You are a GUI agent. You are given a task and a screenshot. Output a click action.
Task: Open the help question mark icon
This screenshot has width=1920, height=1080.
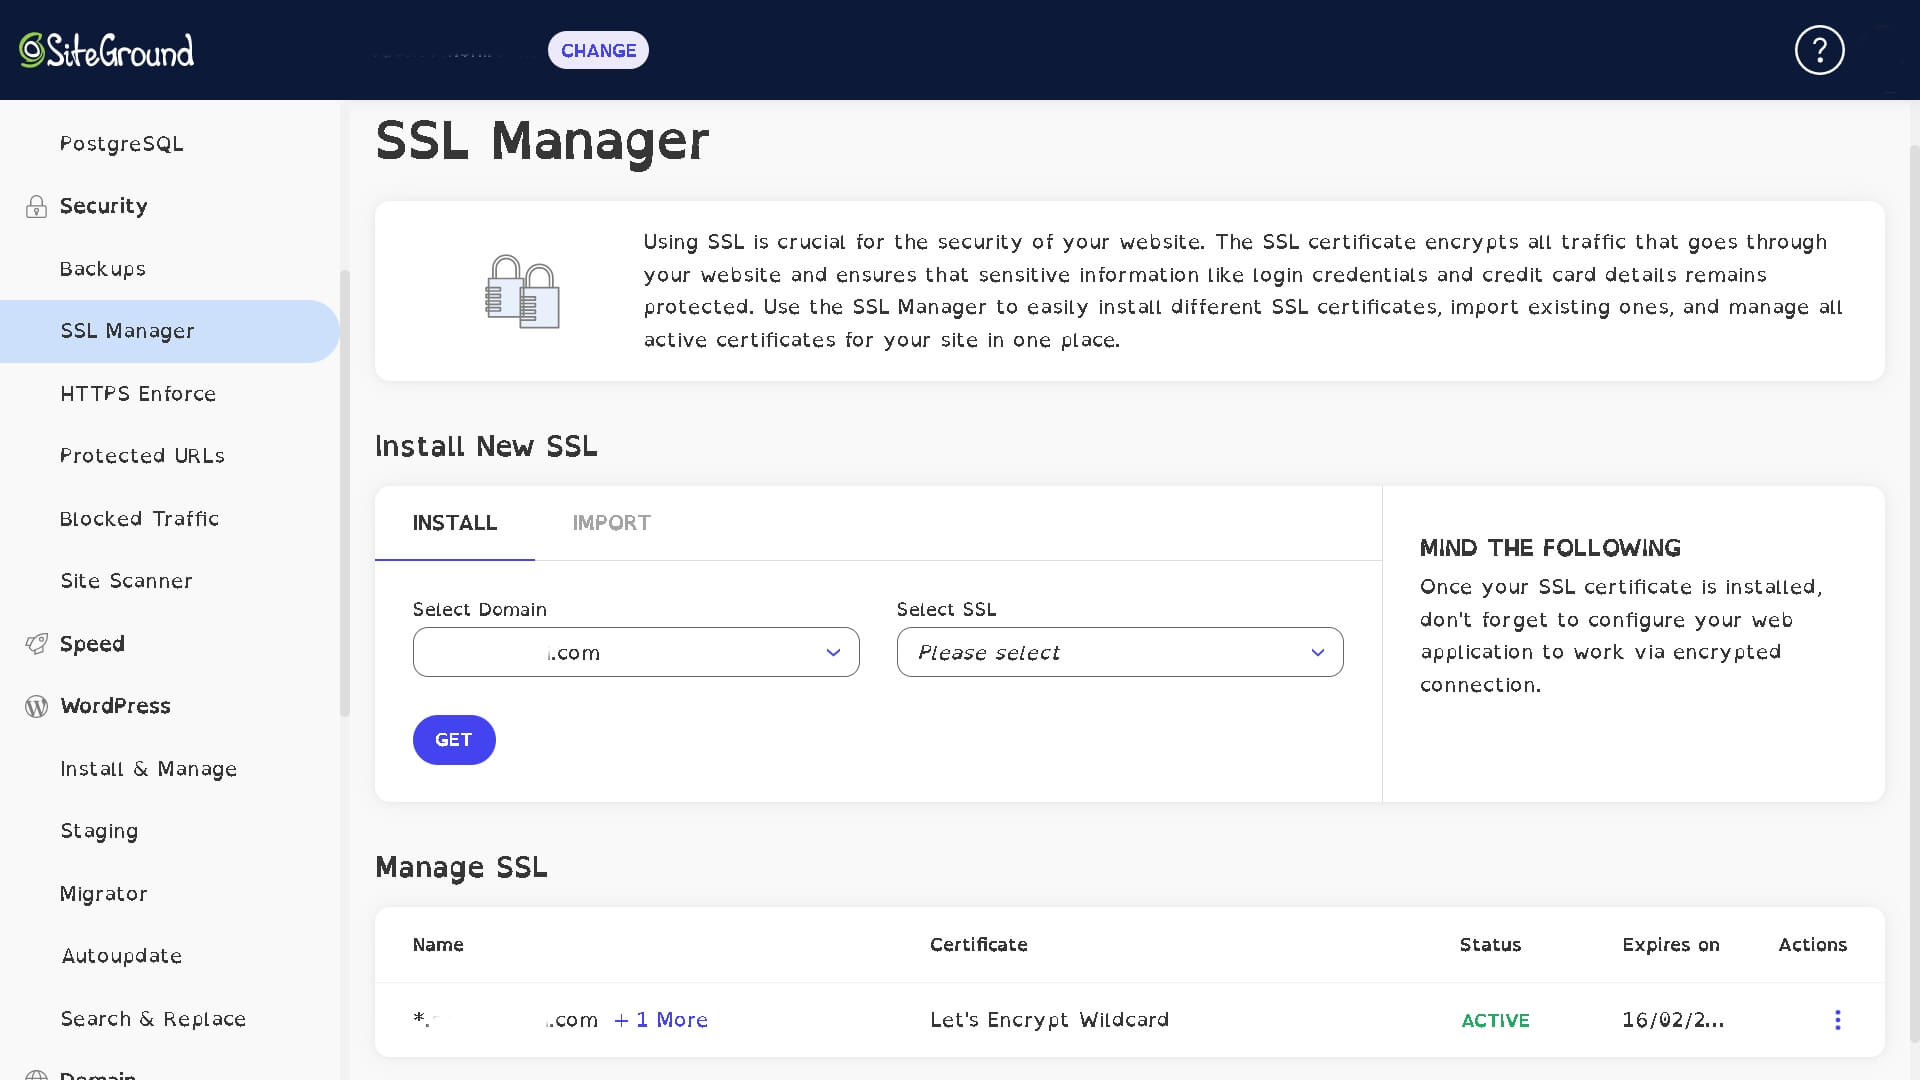tap(1819, 50)
